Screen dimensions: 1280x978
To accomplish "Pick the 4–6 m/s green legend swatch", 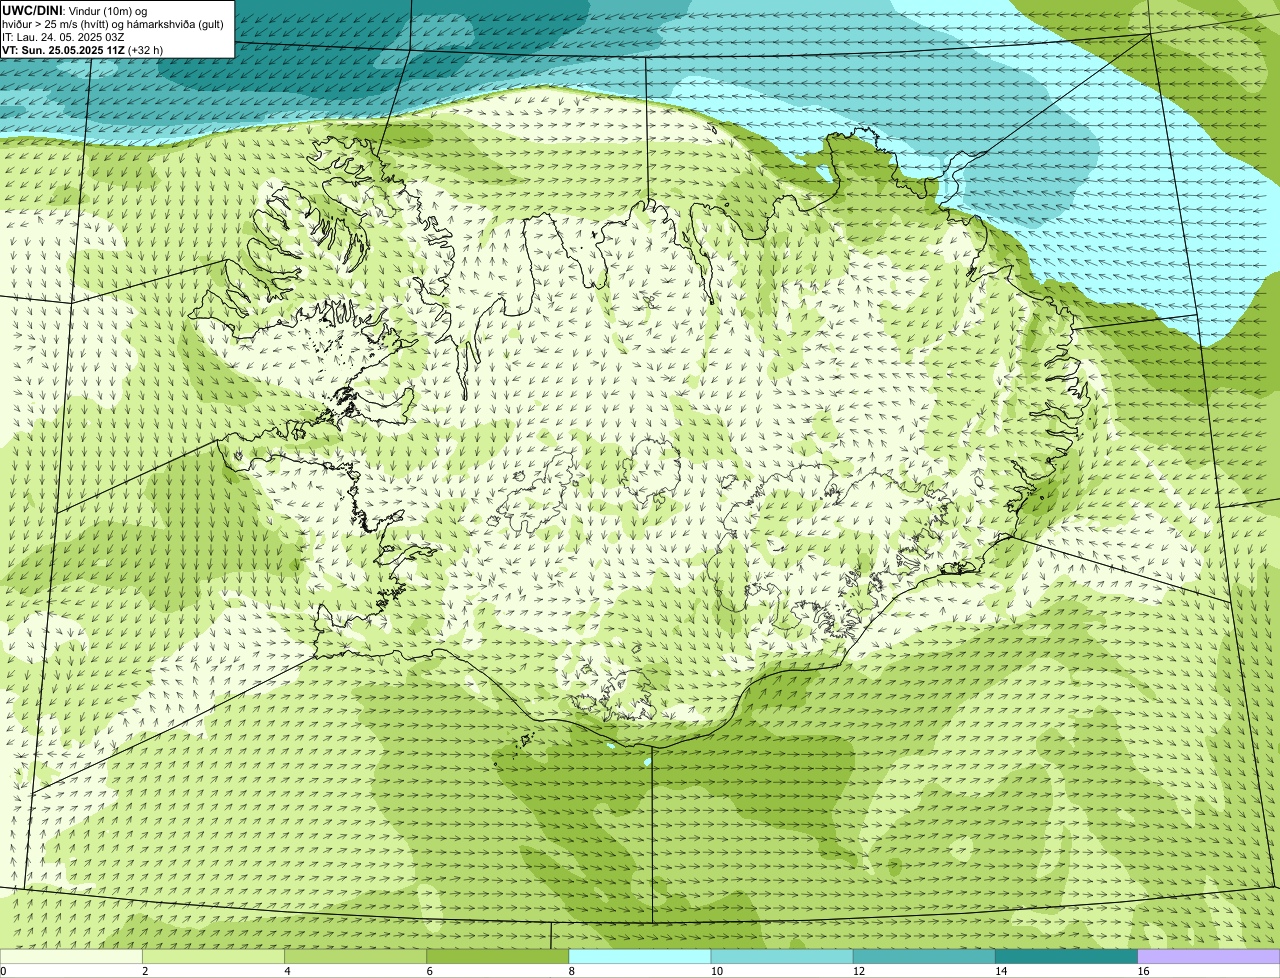I will click(x=355, y=956).
